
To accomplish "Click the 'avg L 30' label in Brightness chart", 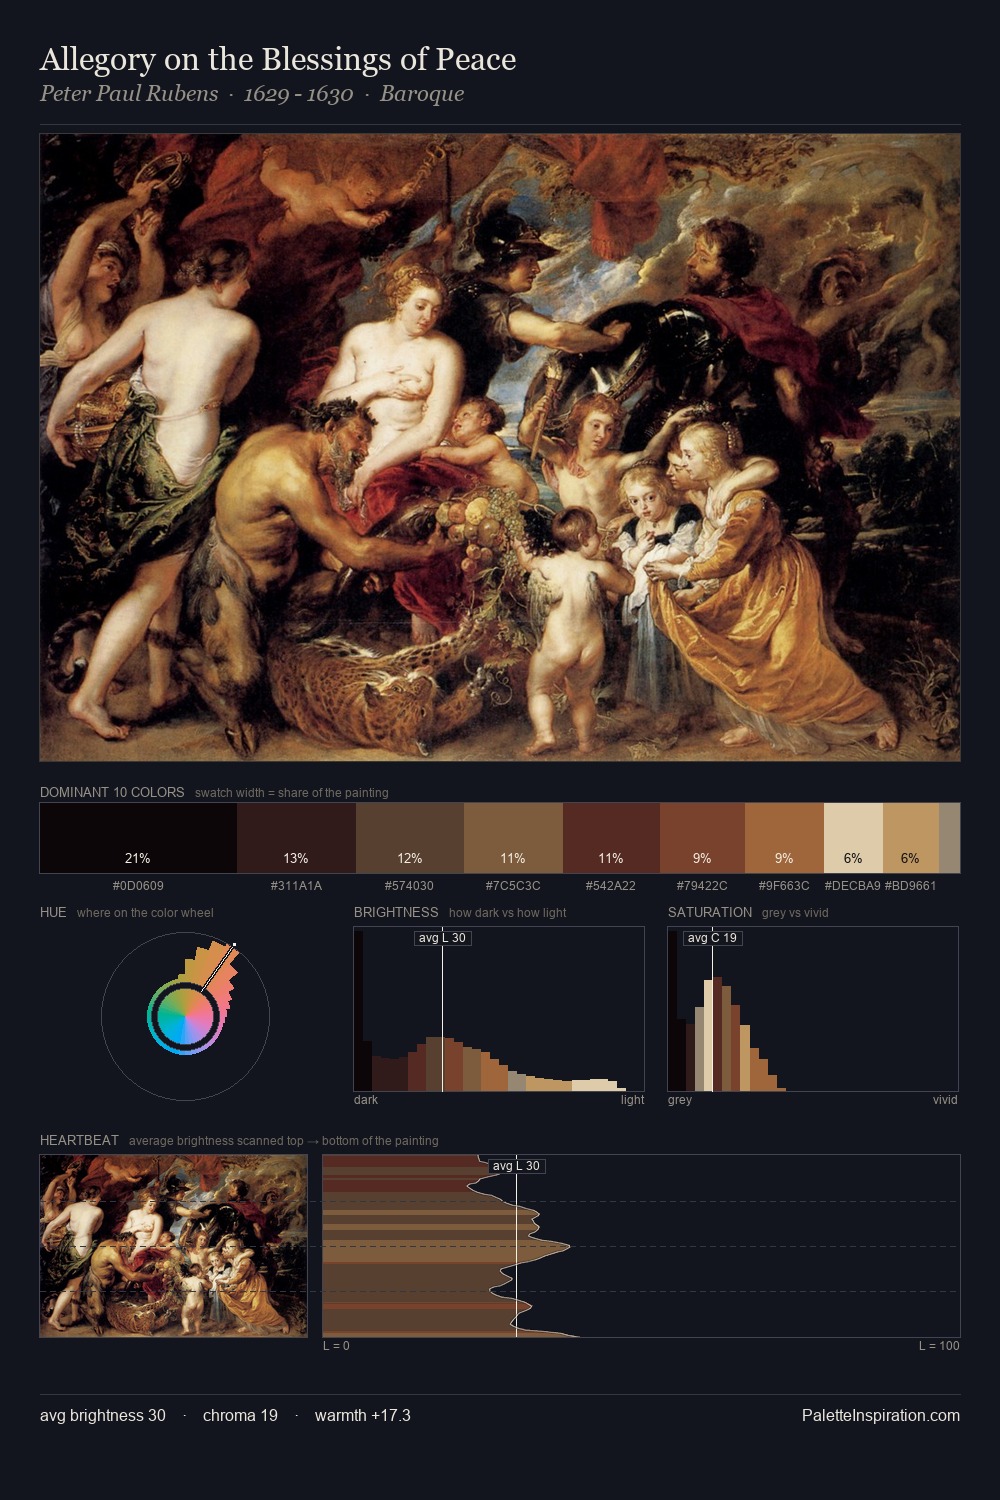I will 442,938.
